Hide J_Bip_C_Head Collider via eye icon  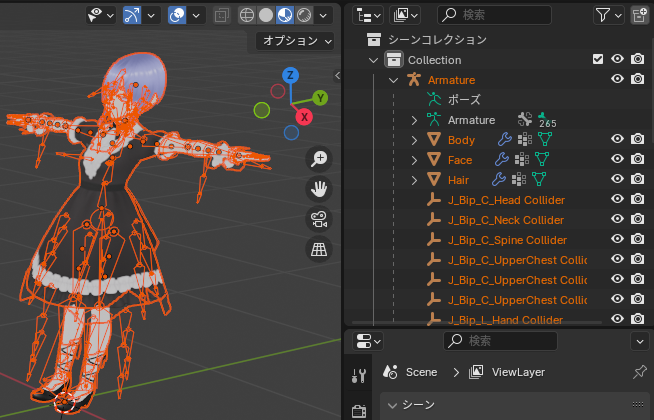tap(617, 199)
